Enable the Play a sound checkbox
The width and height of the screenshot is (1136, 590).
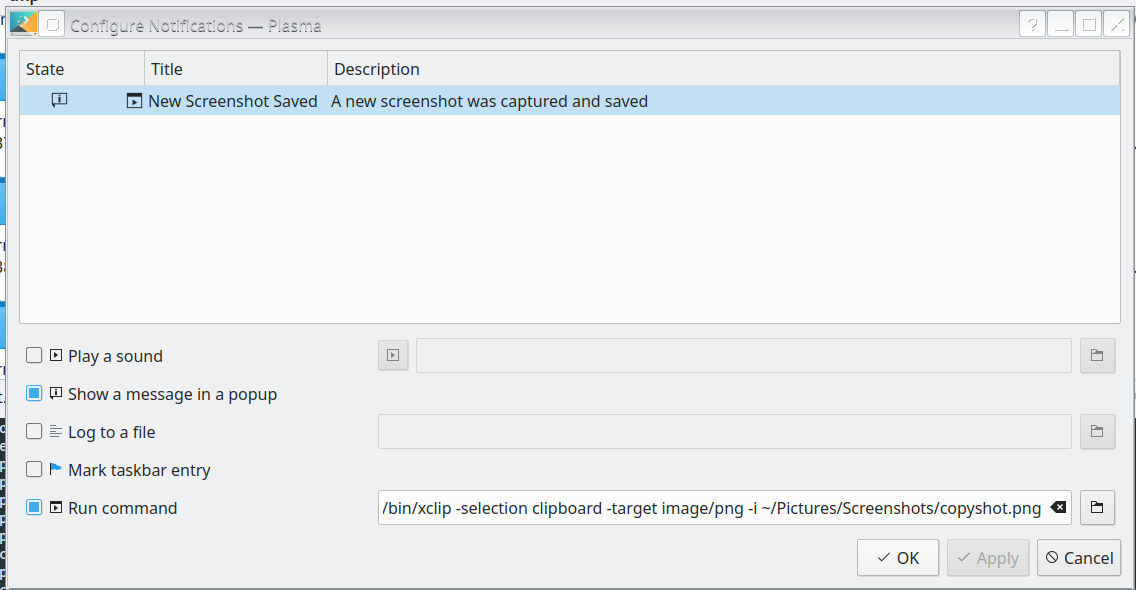click(35, 355)
